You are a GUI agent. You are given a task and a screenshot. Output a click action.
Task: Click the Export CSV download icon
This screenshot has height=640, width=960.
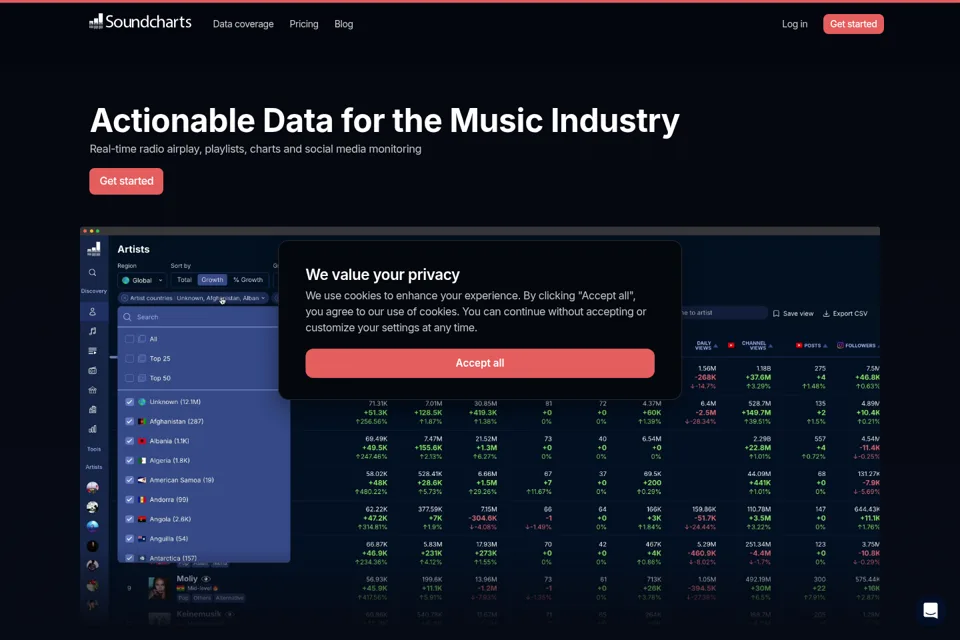coord(826,314)
